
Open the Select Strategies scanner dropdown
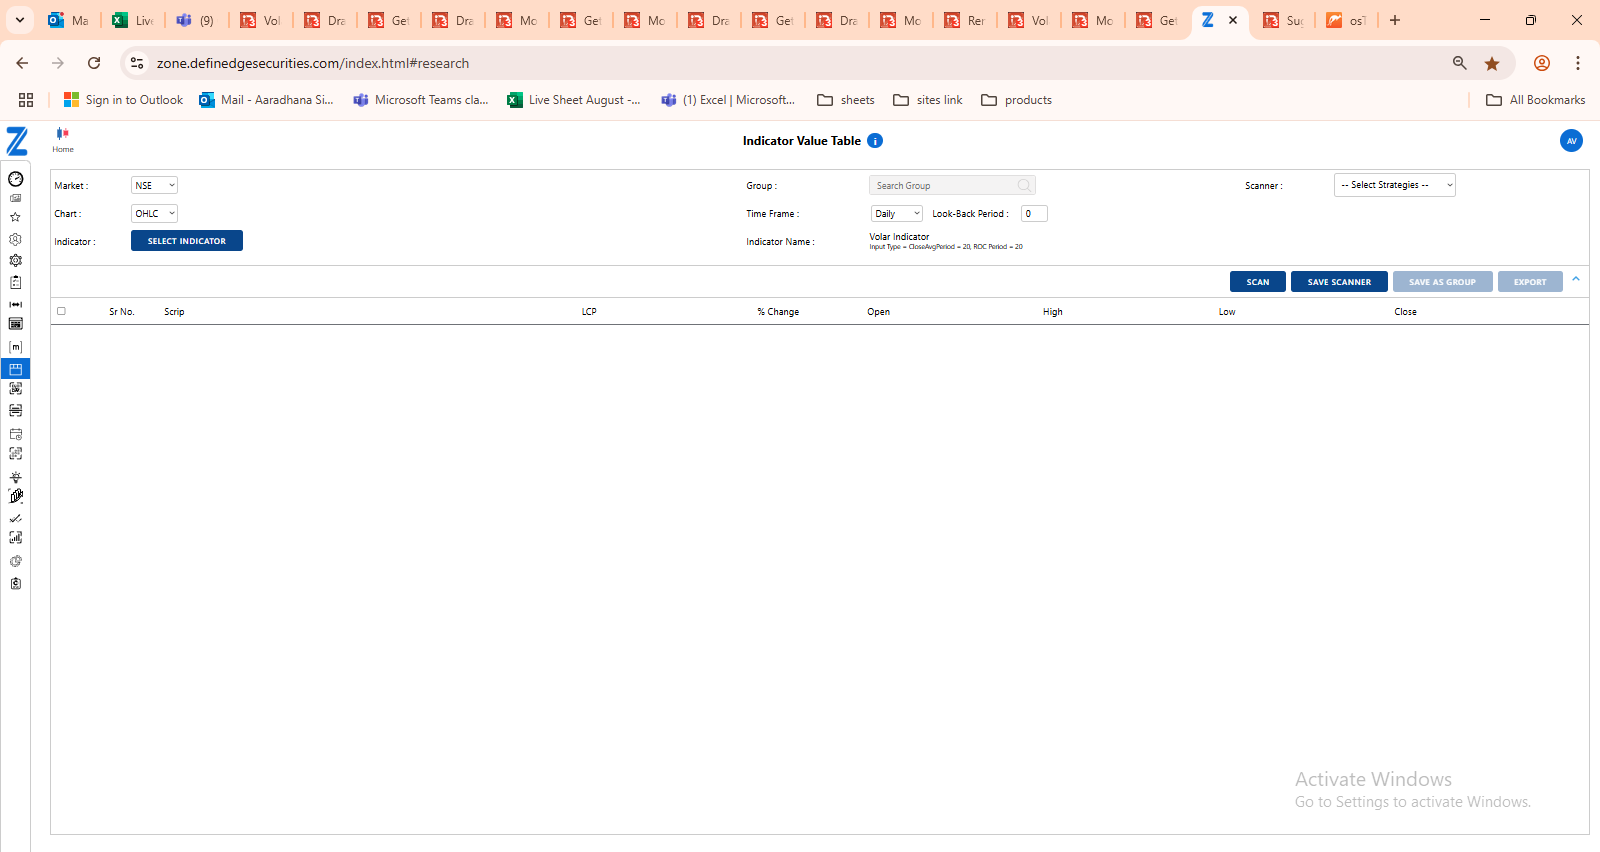1394,185
